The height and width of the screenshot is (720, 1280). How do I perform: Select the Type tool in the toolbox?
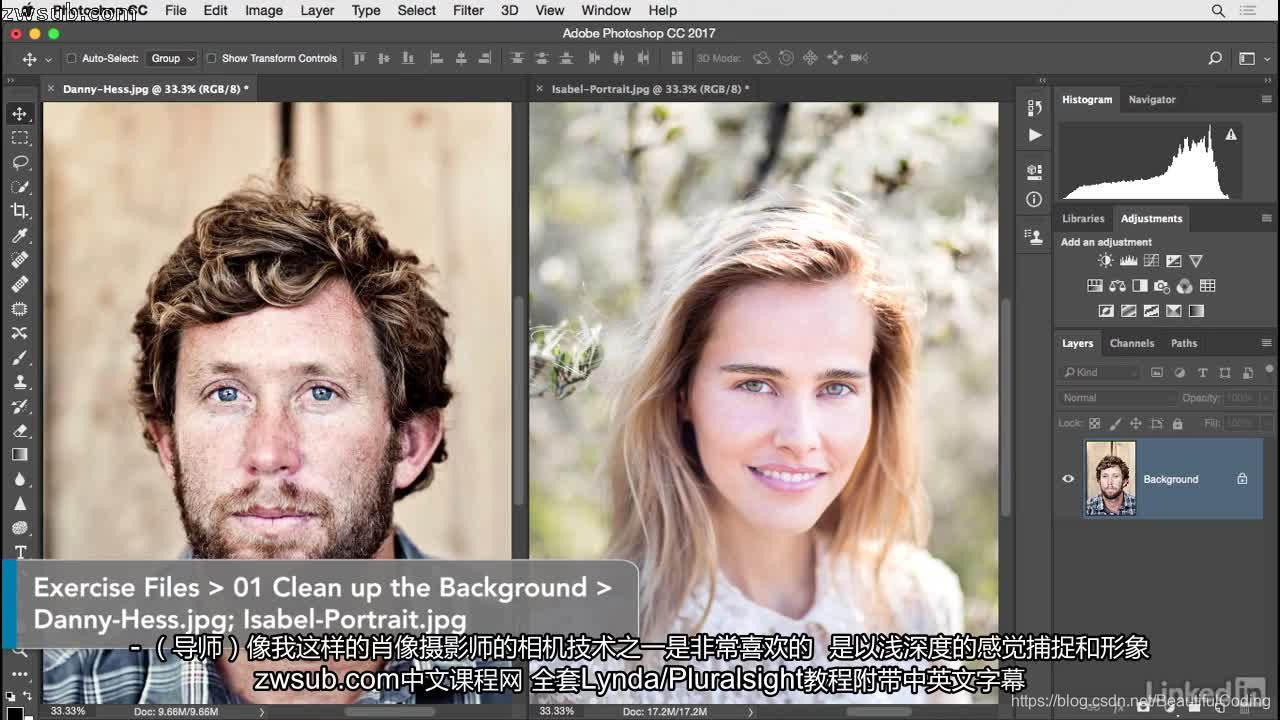click(20, 552)
